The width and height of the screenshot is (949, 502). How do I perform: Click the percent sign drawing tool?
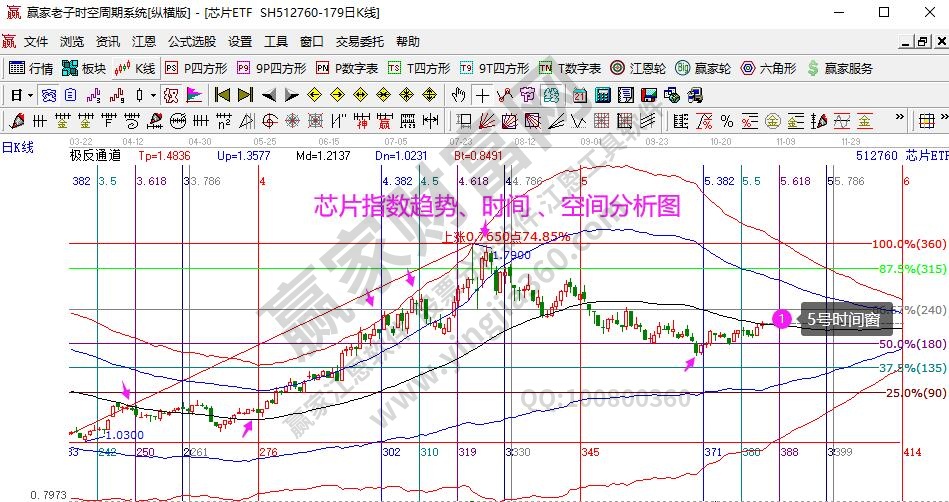click(x=727, y=121)
